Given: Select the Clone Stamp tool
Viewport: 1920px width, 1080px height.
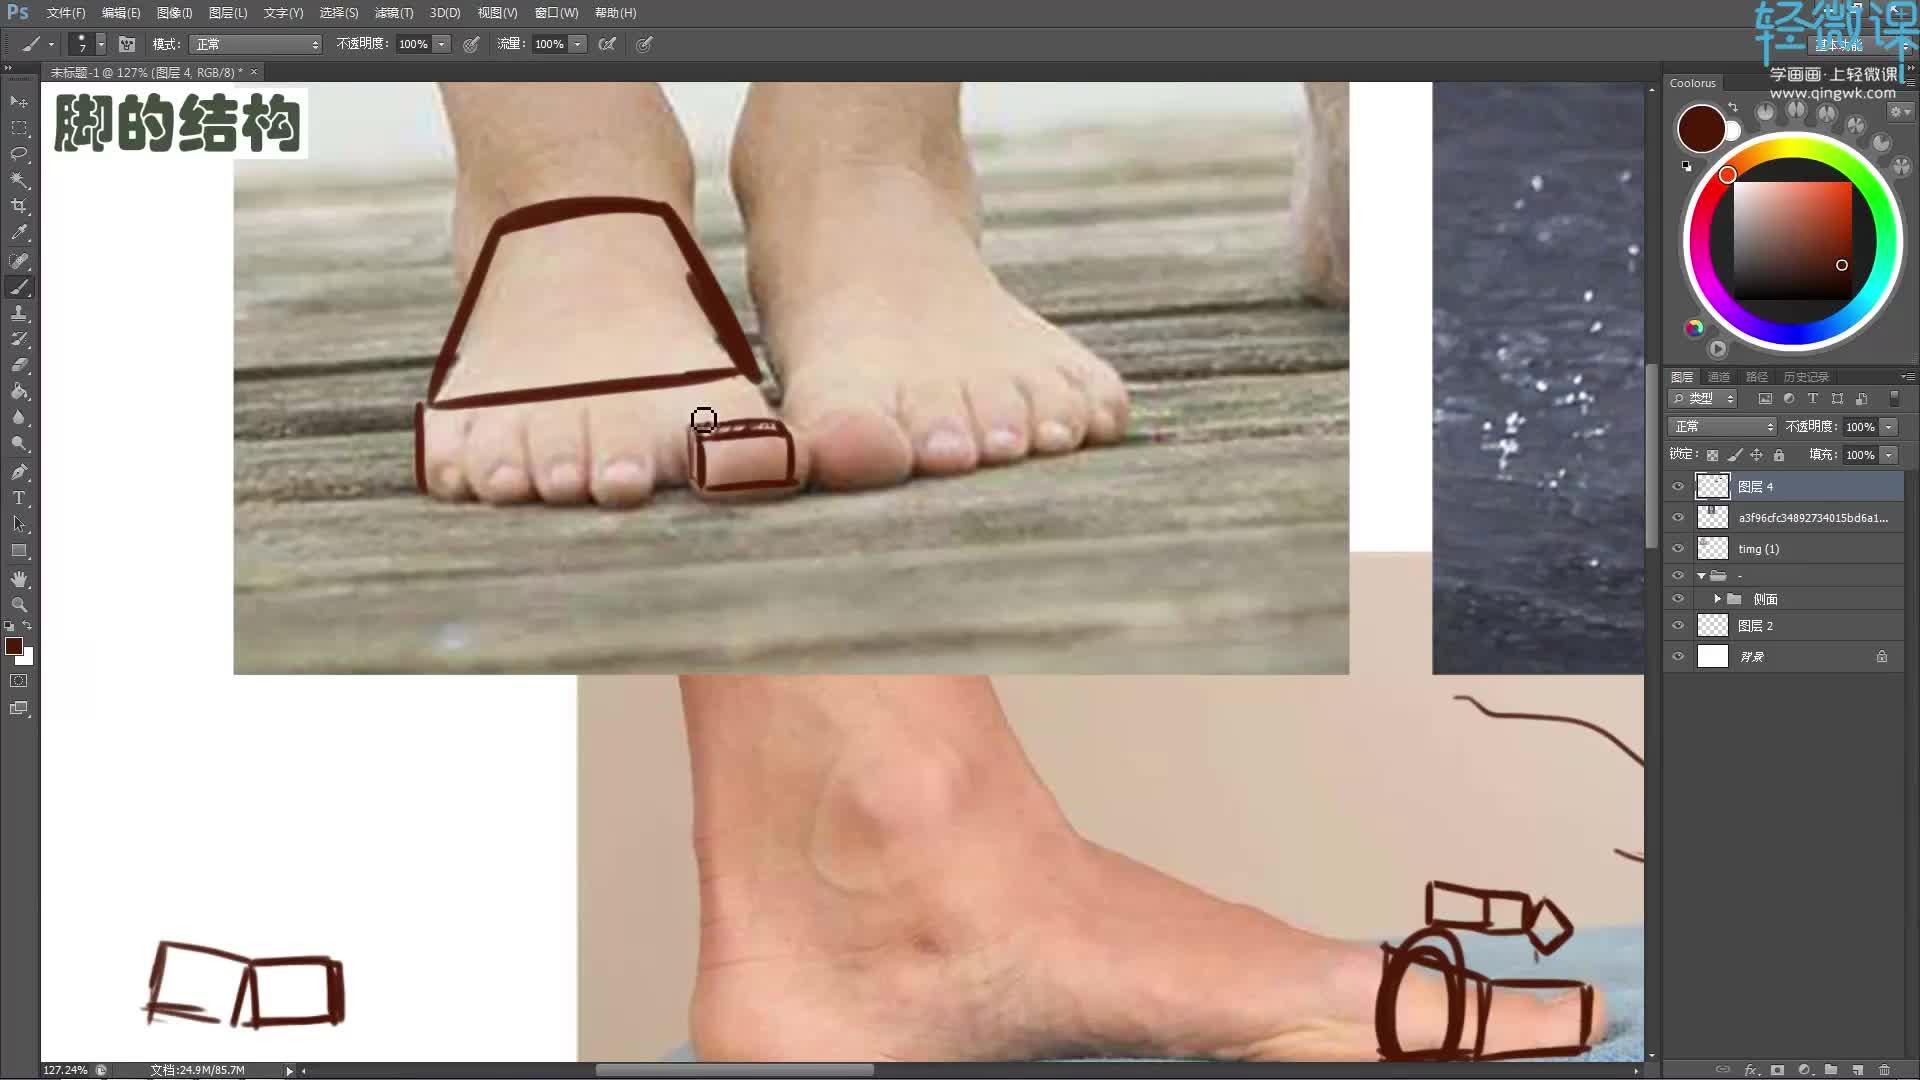Looking at the screenshot, I should tap(19, 313).
